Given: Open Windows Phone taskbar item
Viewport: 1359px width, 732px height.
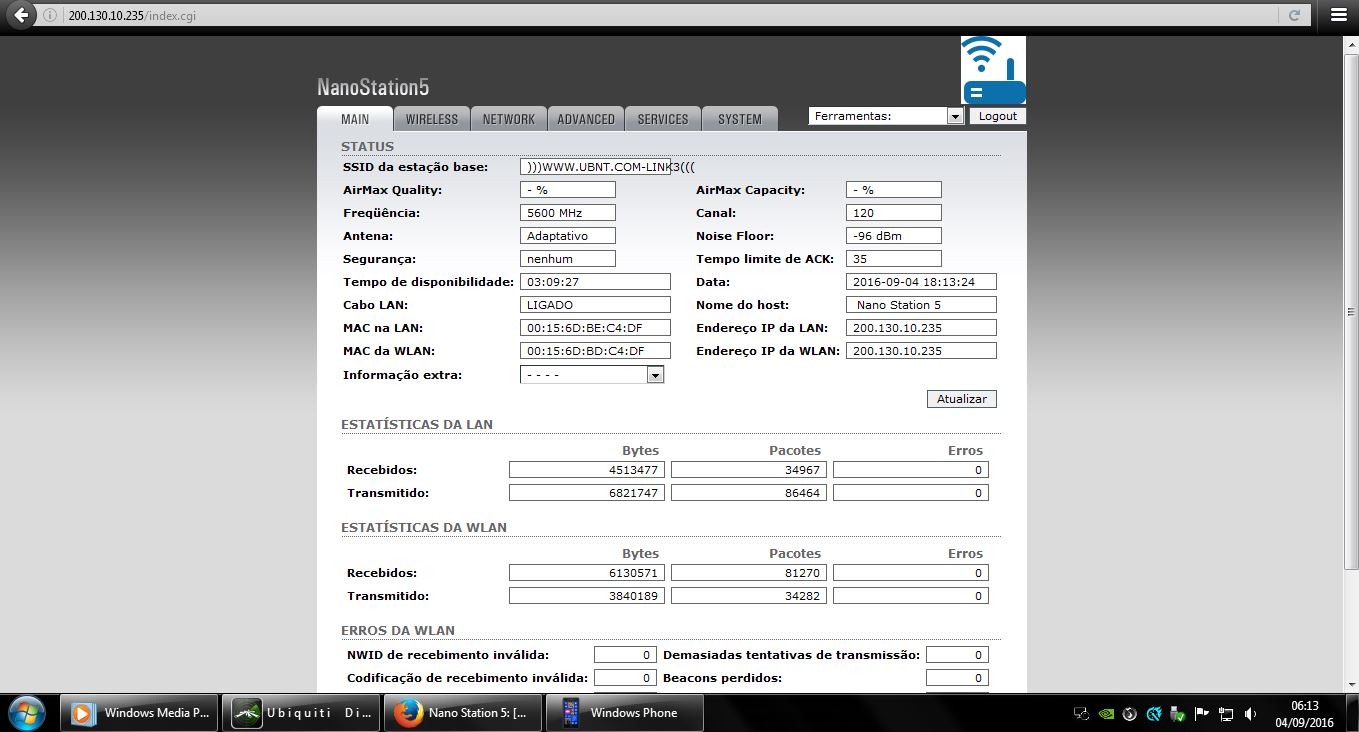Looking at the screenshot, I should coord(625,713).
